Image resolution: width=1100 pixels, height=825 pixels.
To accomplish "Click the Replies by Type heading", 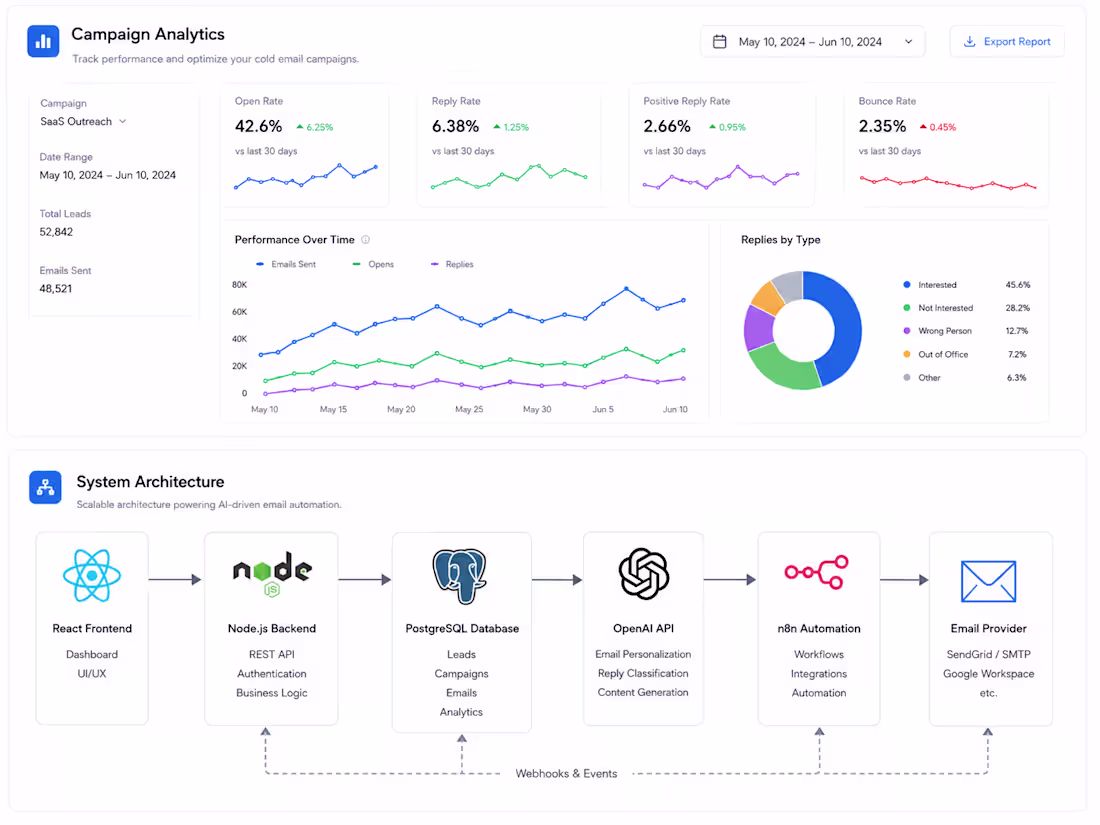I will click(x=780, y=240).
